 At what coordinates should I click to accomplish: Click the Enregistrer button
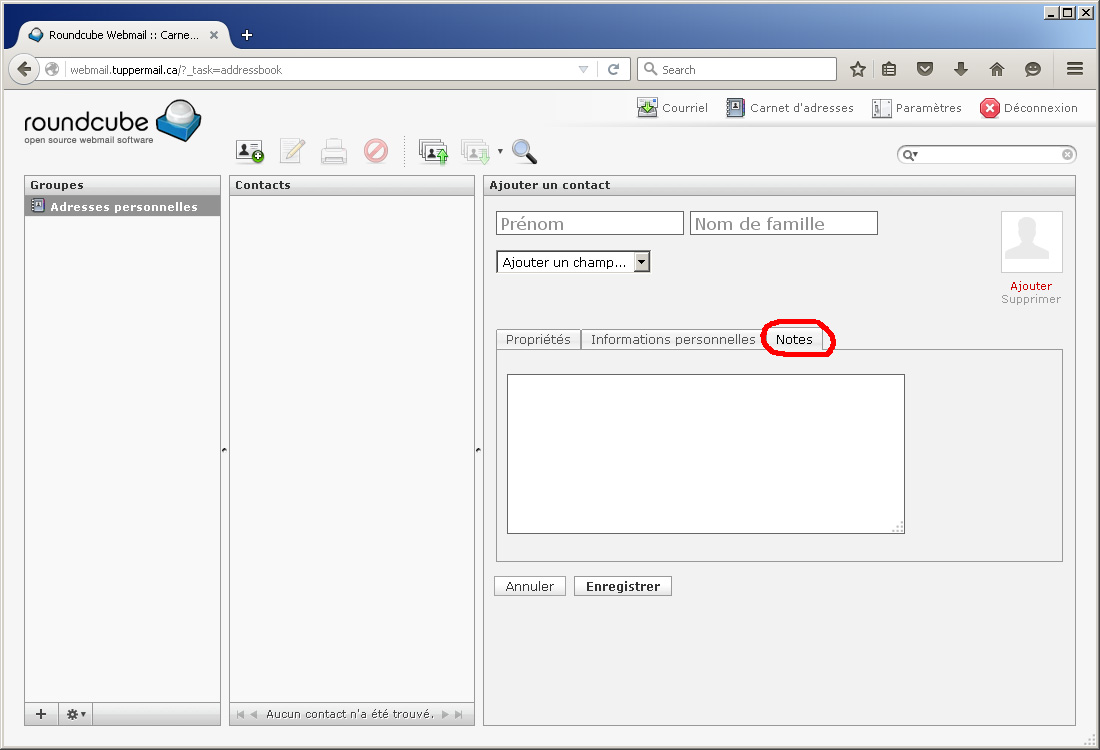point(622,586)
